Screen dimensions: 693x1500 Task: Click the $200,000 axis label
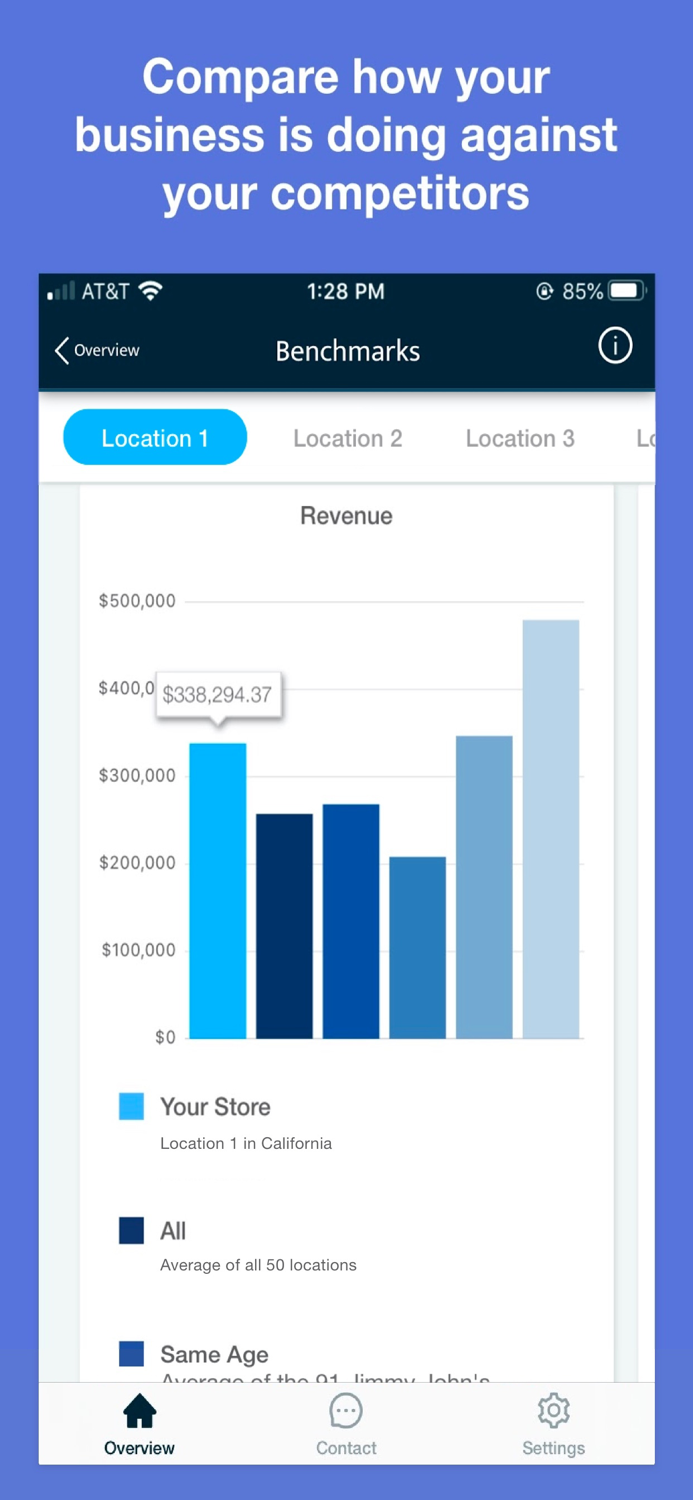click(x=137, y=863)
